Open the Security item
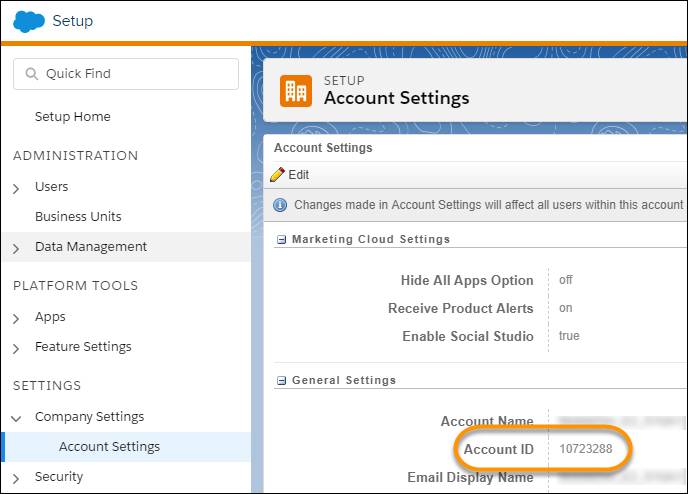This screenshot has width=688, height=494. [x=59, y=476]
